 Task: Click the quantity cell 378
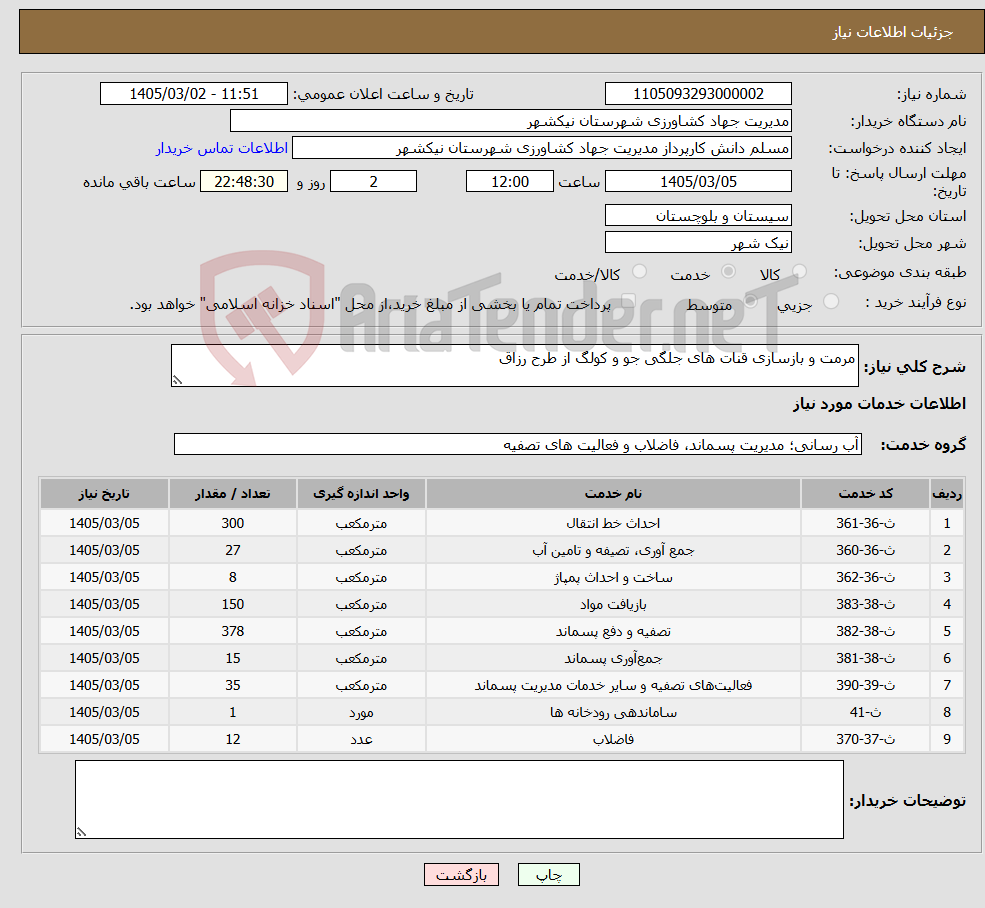232,632
